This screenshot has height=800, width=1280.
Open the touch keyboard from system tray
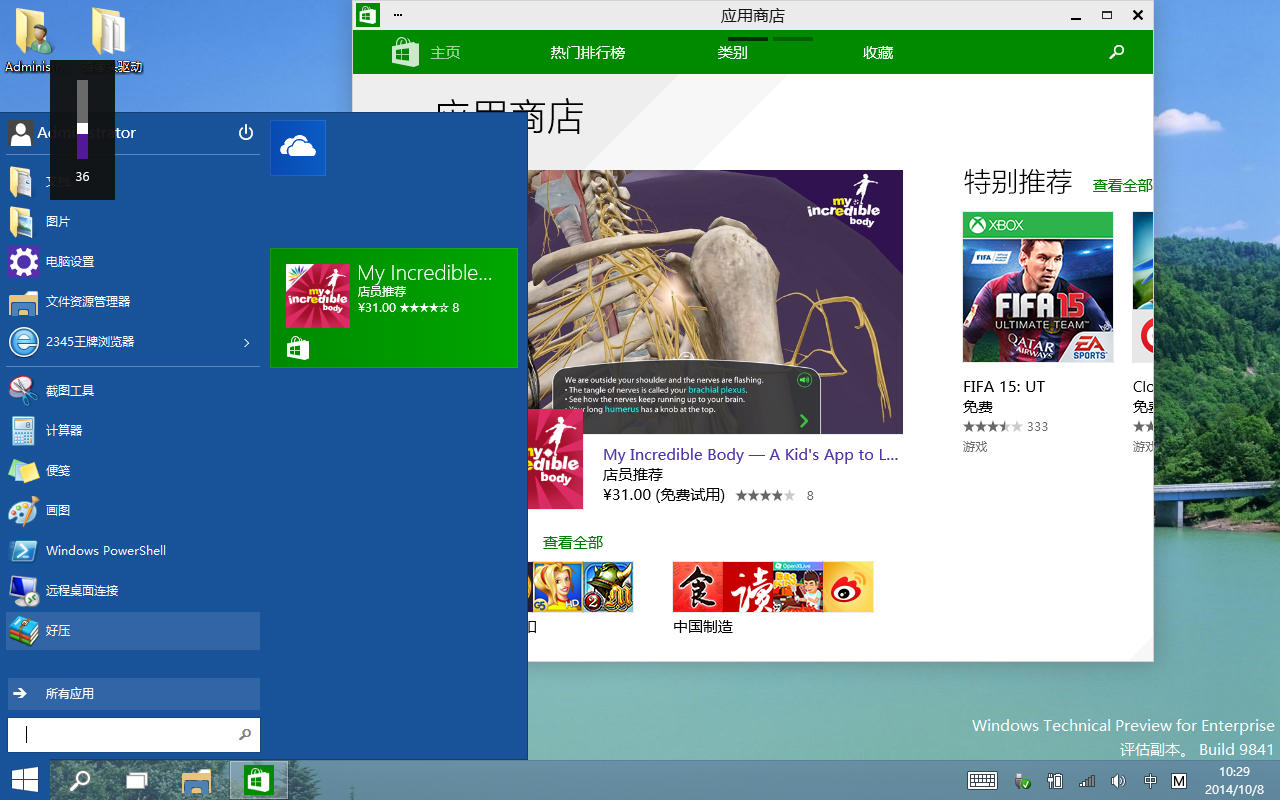click(982, 780)
